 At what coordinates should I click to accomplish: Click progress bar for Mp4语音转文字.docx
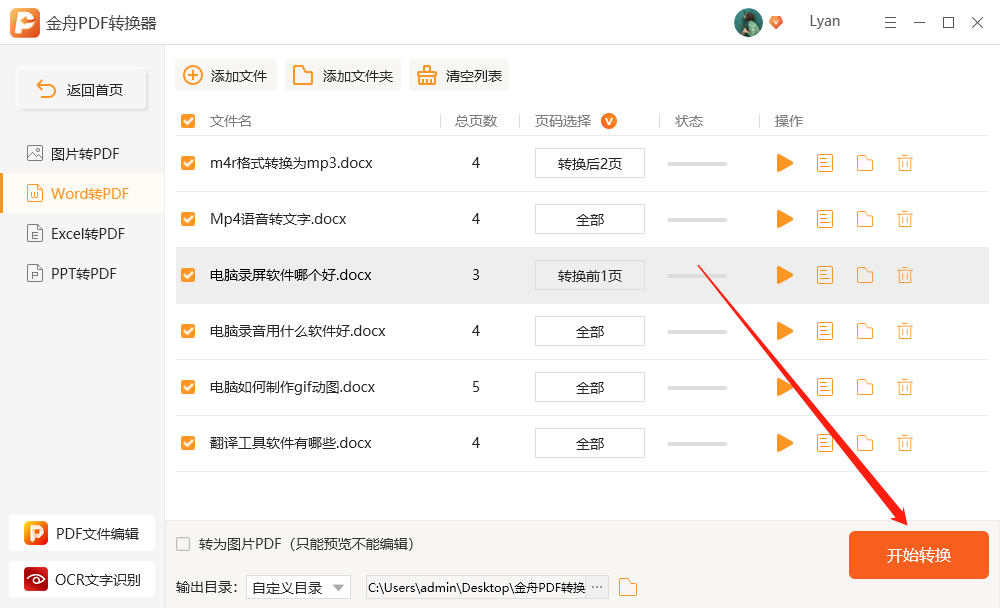click(696, 220)
